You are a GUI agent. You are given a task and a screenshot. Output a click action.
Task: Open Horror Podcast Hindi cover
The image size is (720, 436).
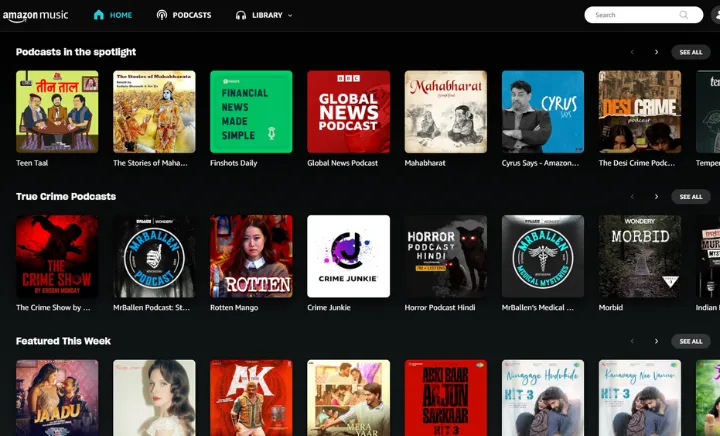point(445,256)
